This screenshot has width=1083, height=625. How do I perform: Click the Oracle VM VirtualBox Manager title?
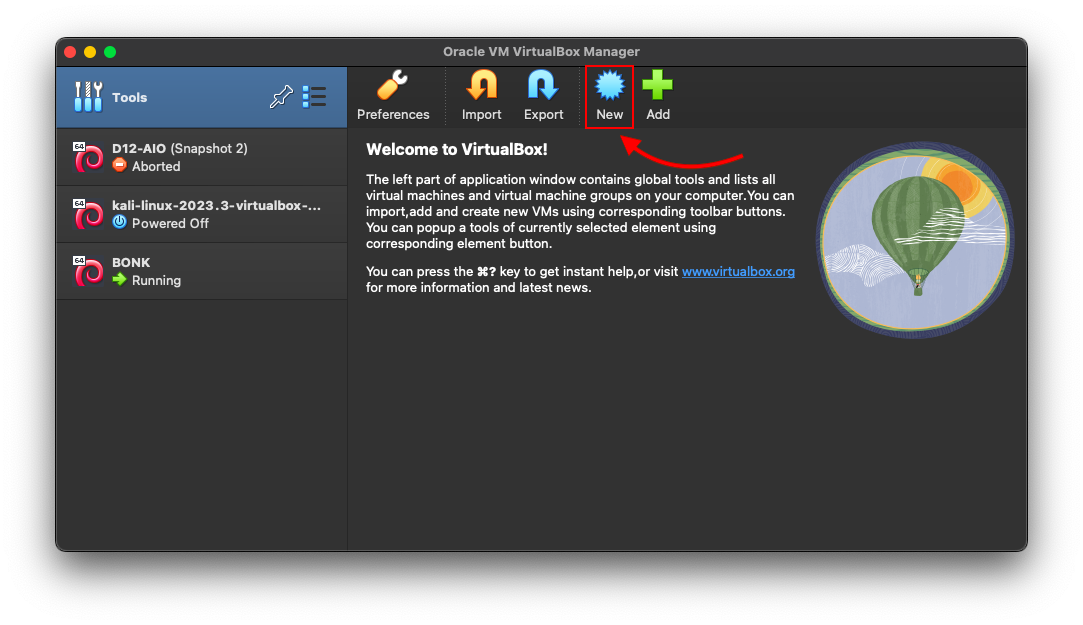click(542, 52)
